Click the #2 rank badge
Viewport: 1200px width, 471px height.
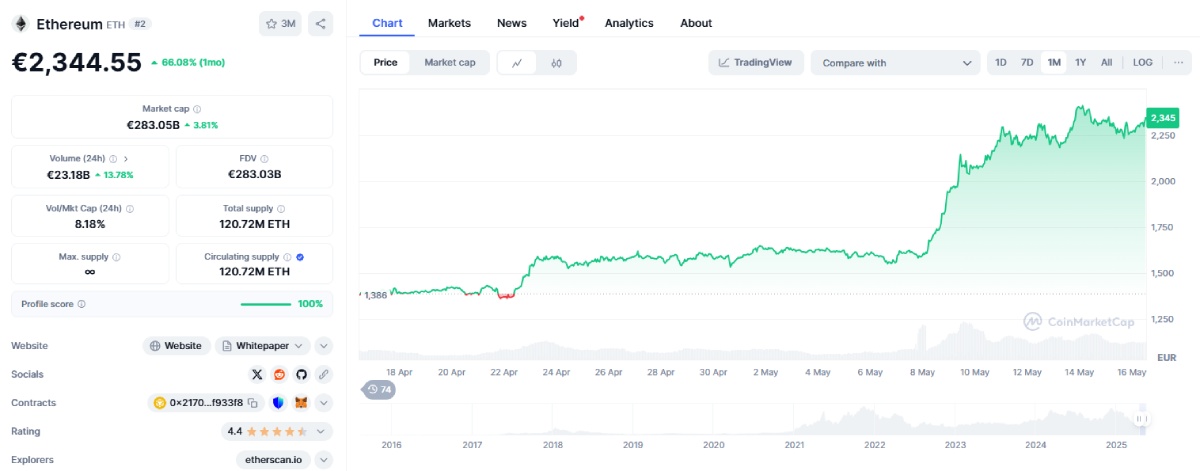(x=140, y=24)
